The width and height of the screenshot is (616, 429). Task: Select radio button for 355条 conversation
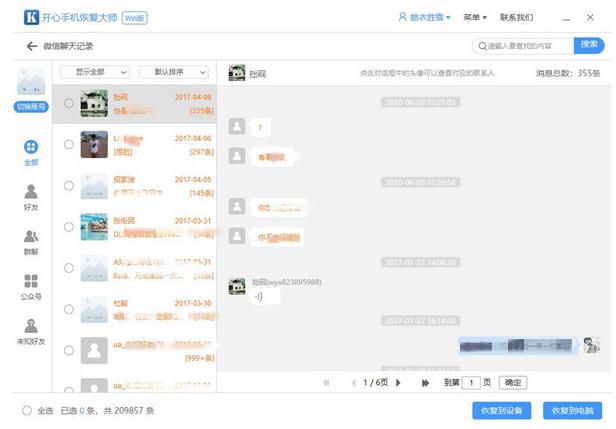(x=69, y=103)
